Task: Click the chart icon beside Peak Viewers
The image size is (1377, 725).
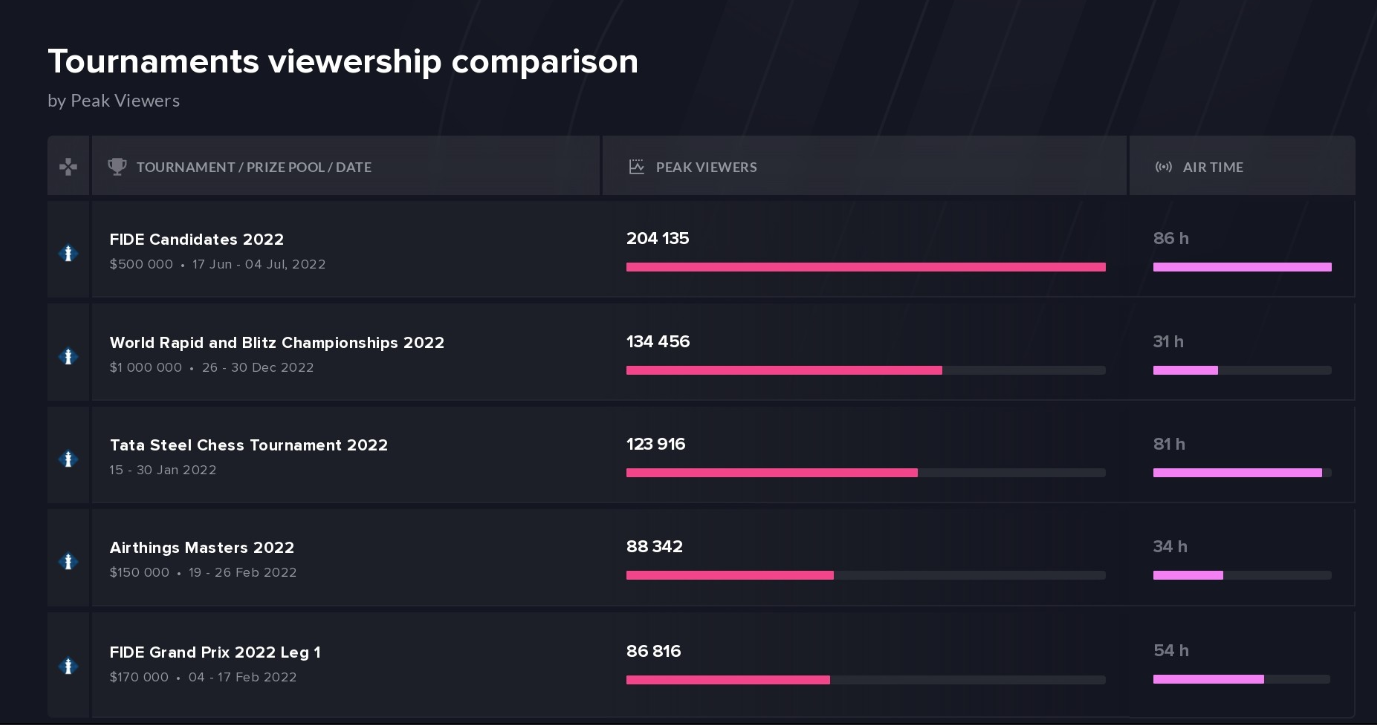Action: (x=636, y=167)
